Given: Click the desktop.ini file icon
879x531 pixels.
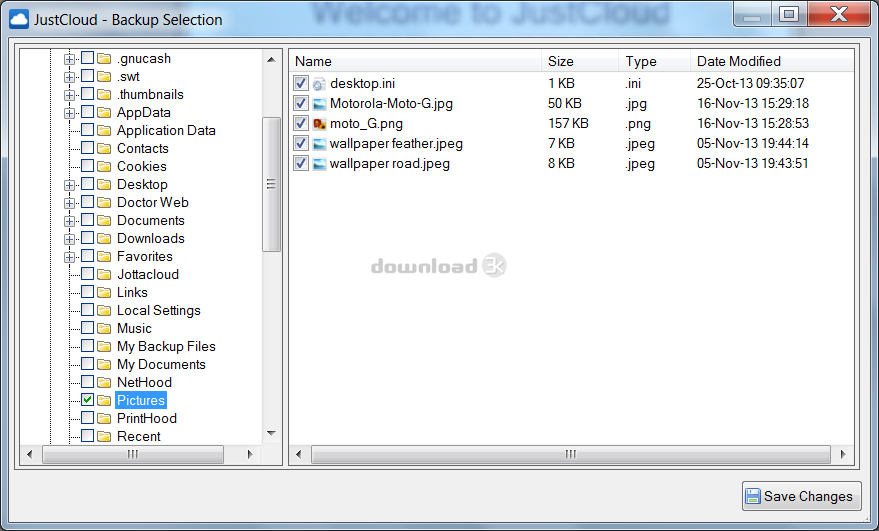Looking at the screenshot, I should point(319,84).
